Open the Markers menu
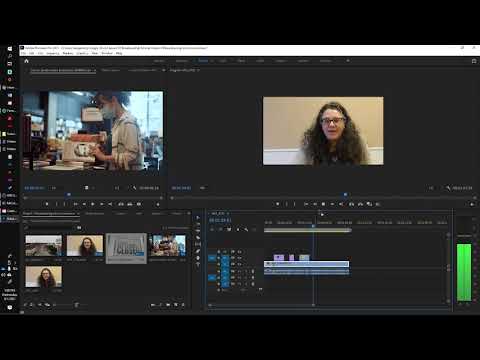This screenshot has height=360, width=480. pos(68,53)
